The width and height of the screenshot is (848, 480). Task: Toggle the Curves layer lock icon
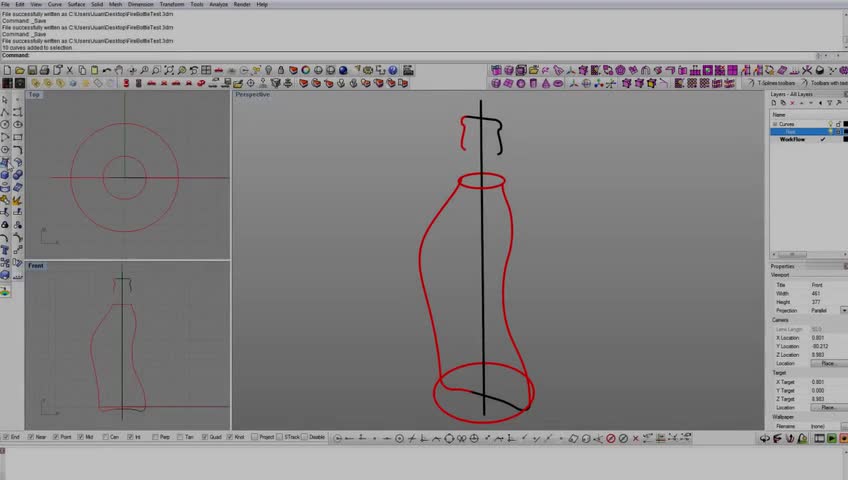point(838,124)
